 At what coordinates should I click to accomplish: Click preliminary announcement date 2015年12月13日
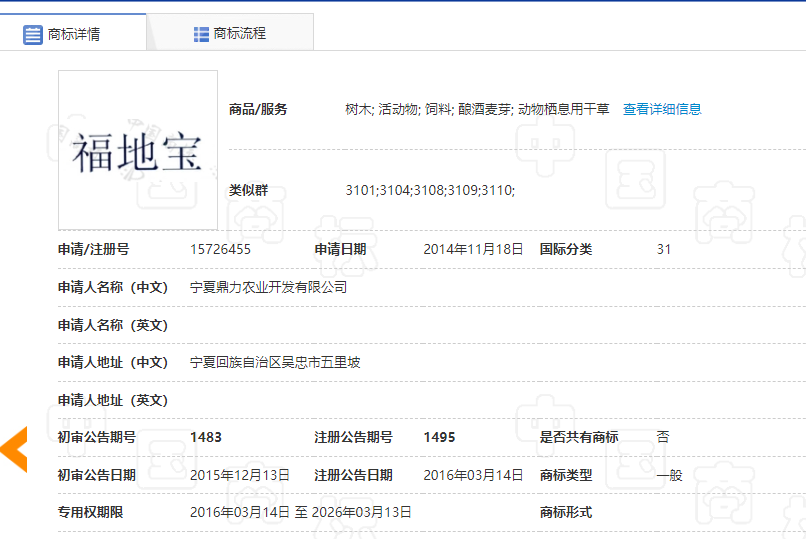pos(240,475)
